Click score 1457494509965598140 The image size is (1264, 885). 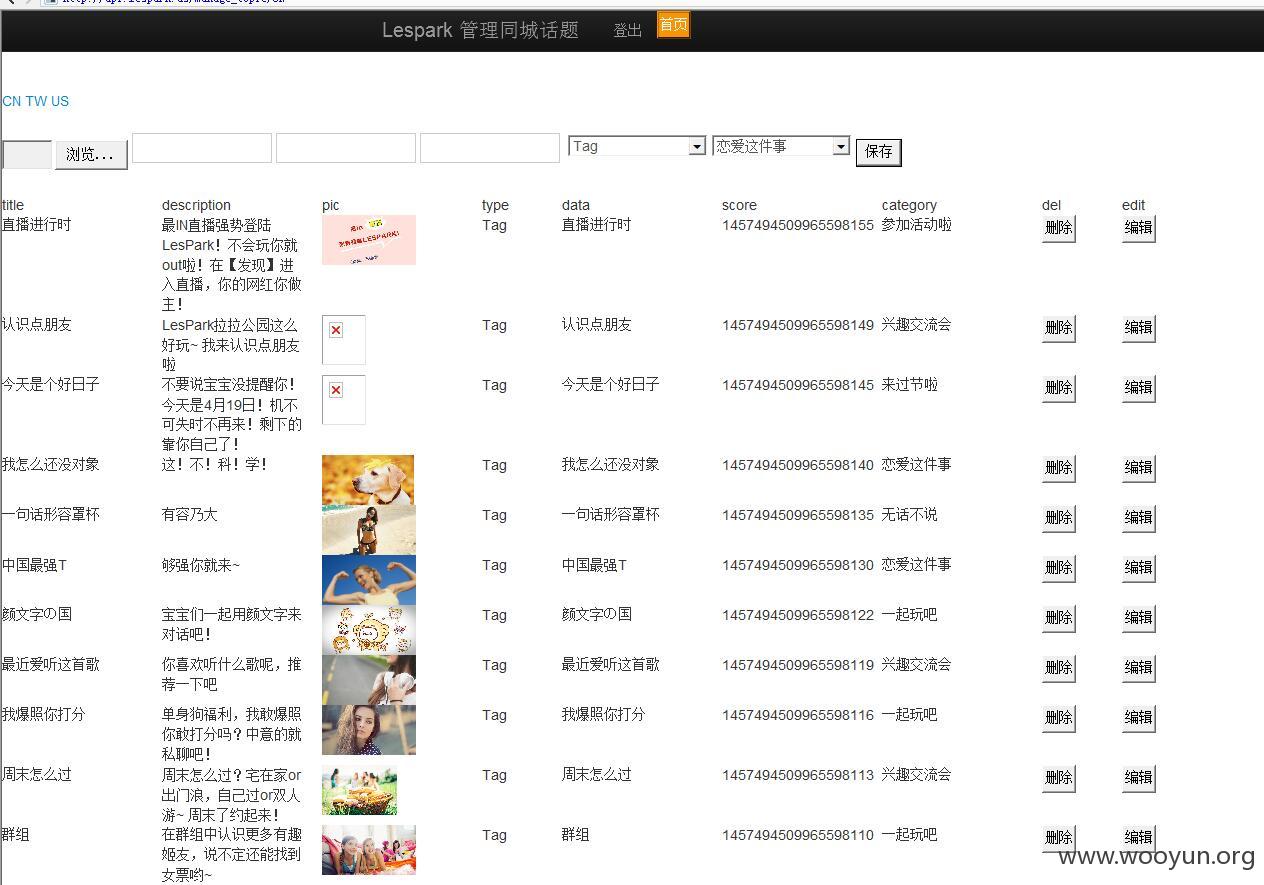pyautogui.click(x=798, y=465)
